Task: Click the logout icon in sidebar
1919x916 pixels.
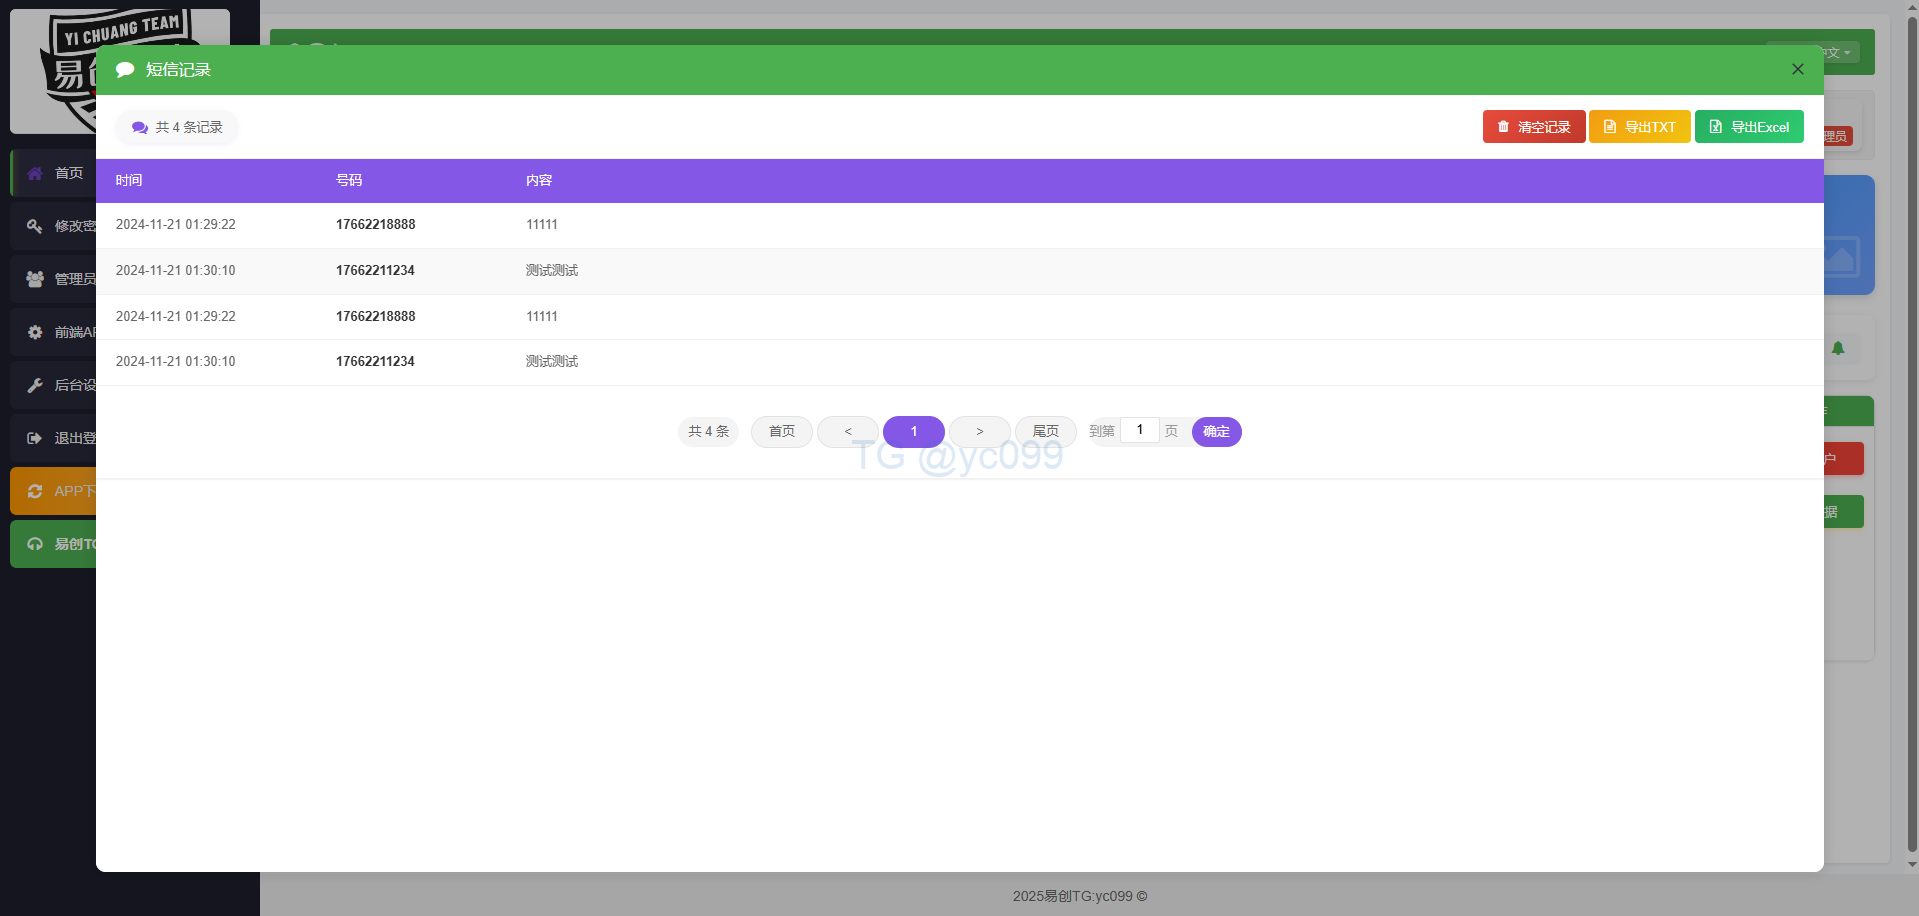Action: [x=35, y=438]
